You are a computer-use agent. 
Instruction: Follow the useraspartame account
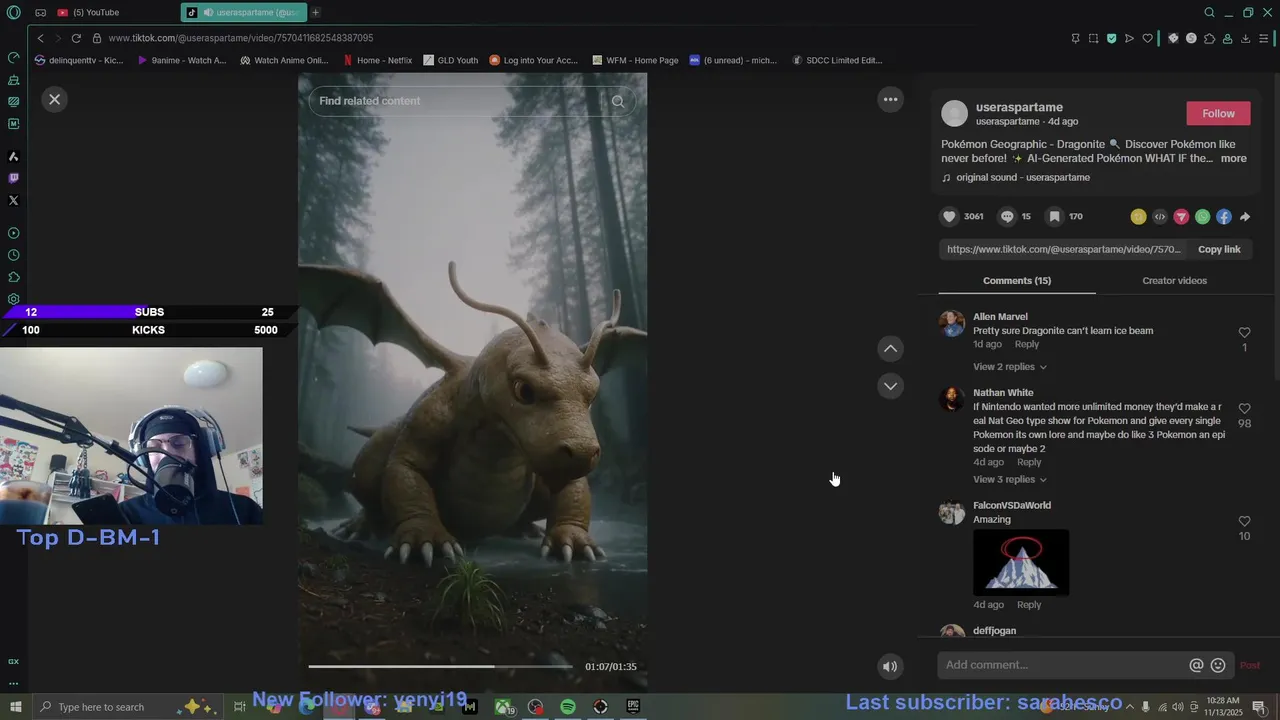[1218, 113]
